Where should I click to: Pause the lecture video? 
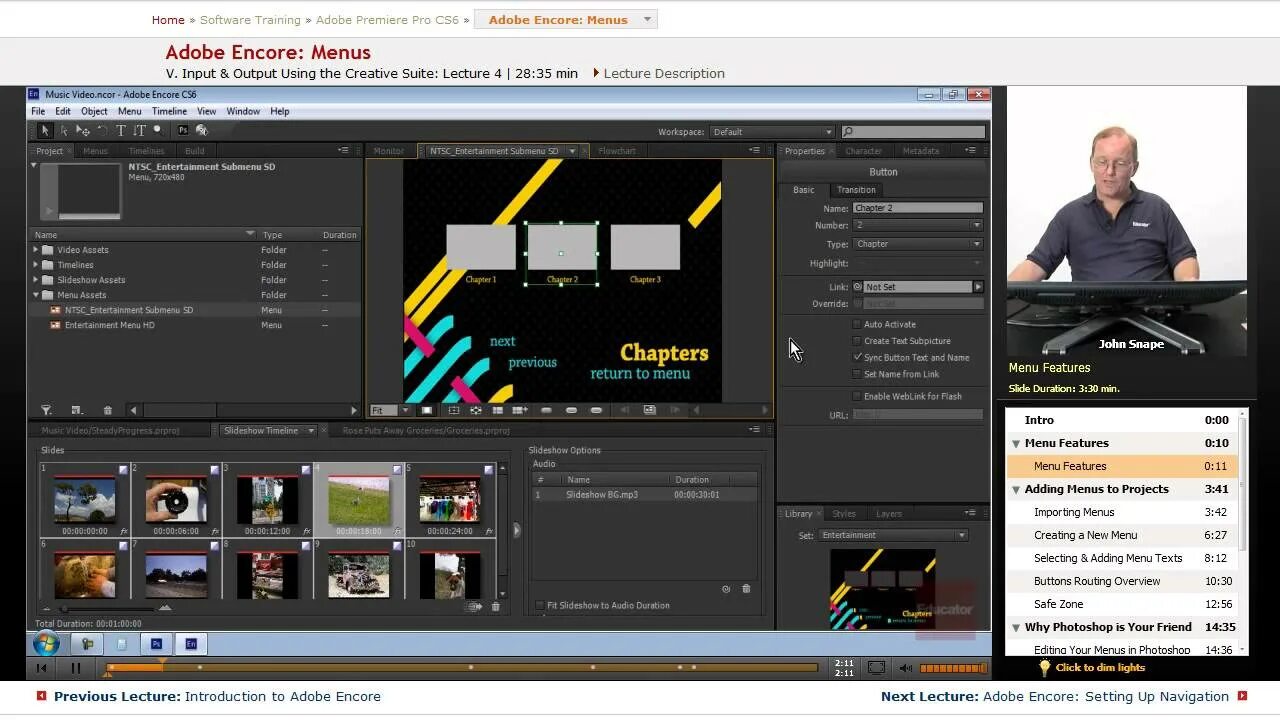point(75,668)
